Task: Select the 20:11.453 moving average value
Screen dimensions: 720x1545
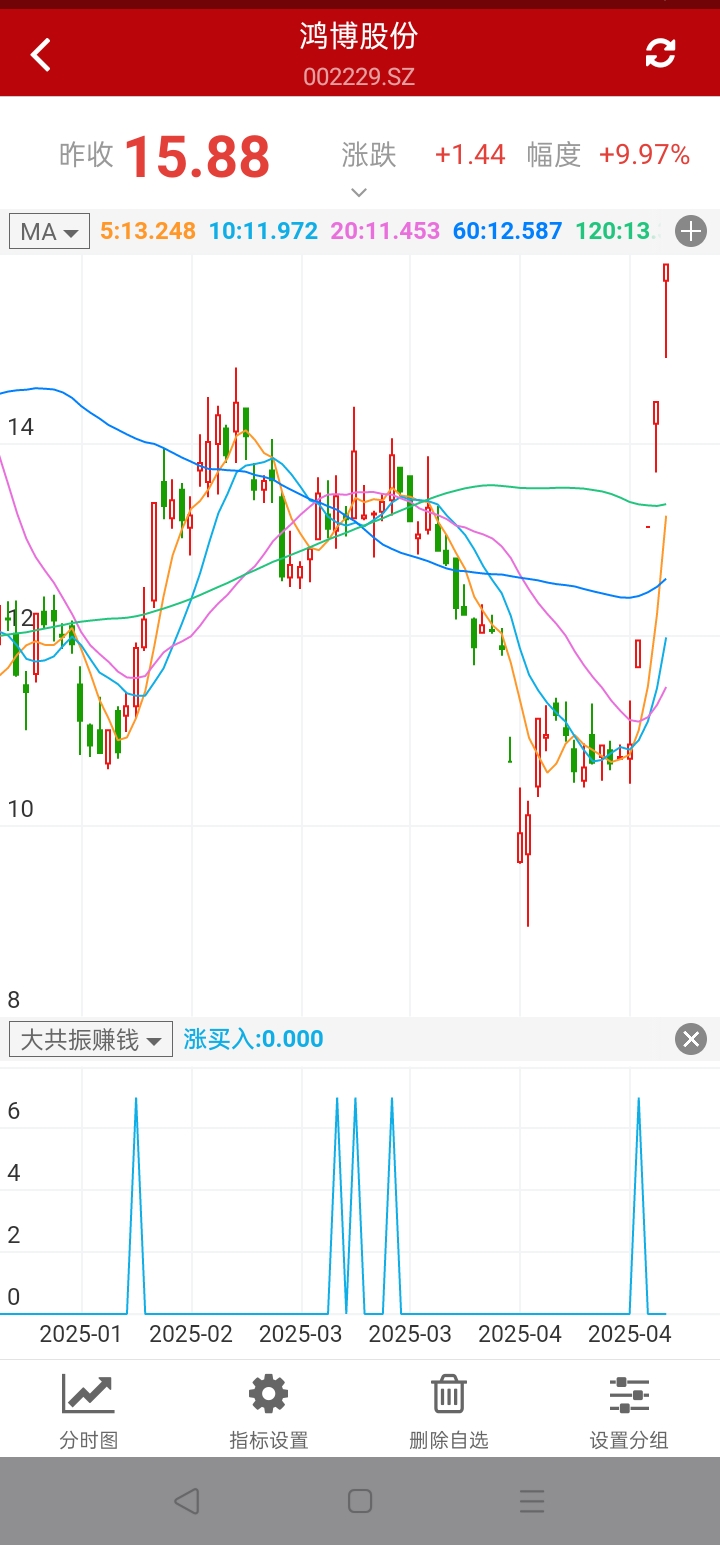Action: click(x=386, y=231)
